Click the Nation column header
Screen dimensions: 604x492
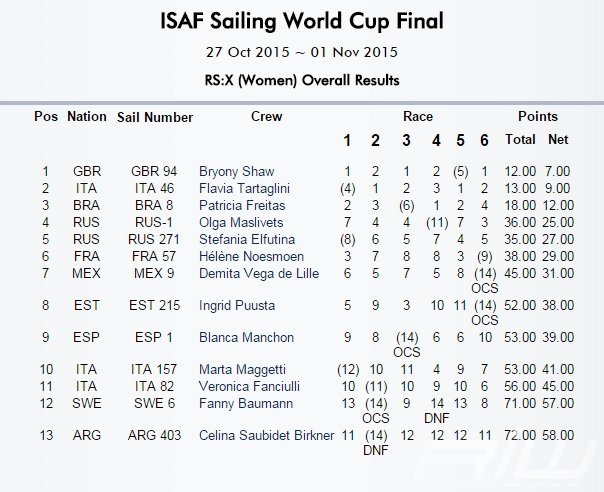87,116
